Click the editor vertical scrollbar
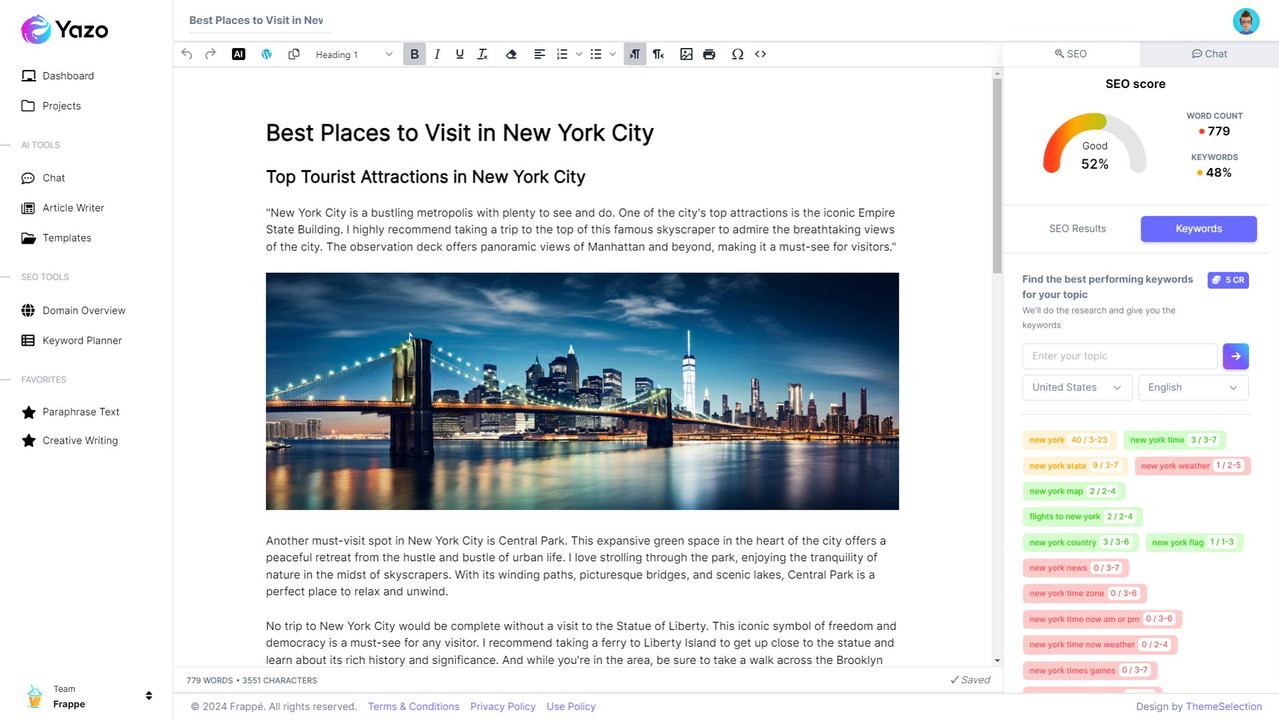Viewport: 1279px width, 720px height. (997, 175)
